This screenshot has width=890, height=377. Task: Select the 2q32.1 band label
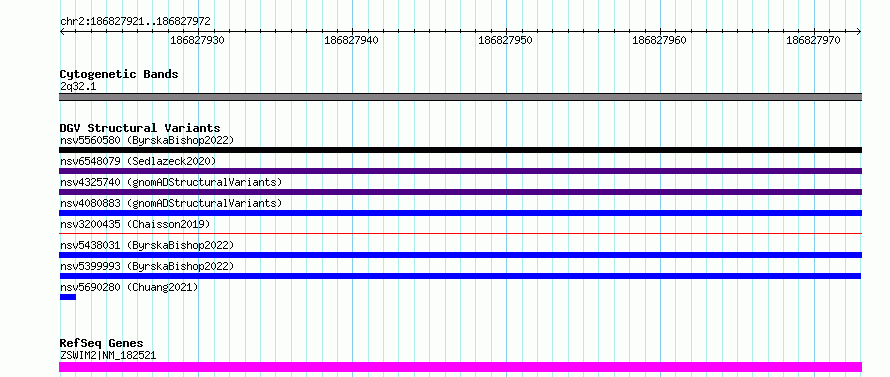(78, 86)
